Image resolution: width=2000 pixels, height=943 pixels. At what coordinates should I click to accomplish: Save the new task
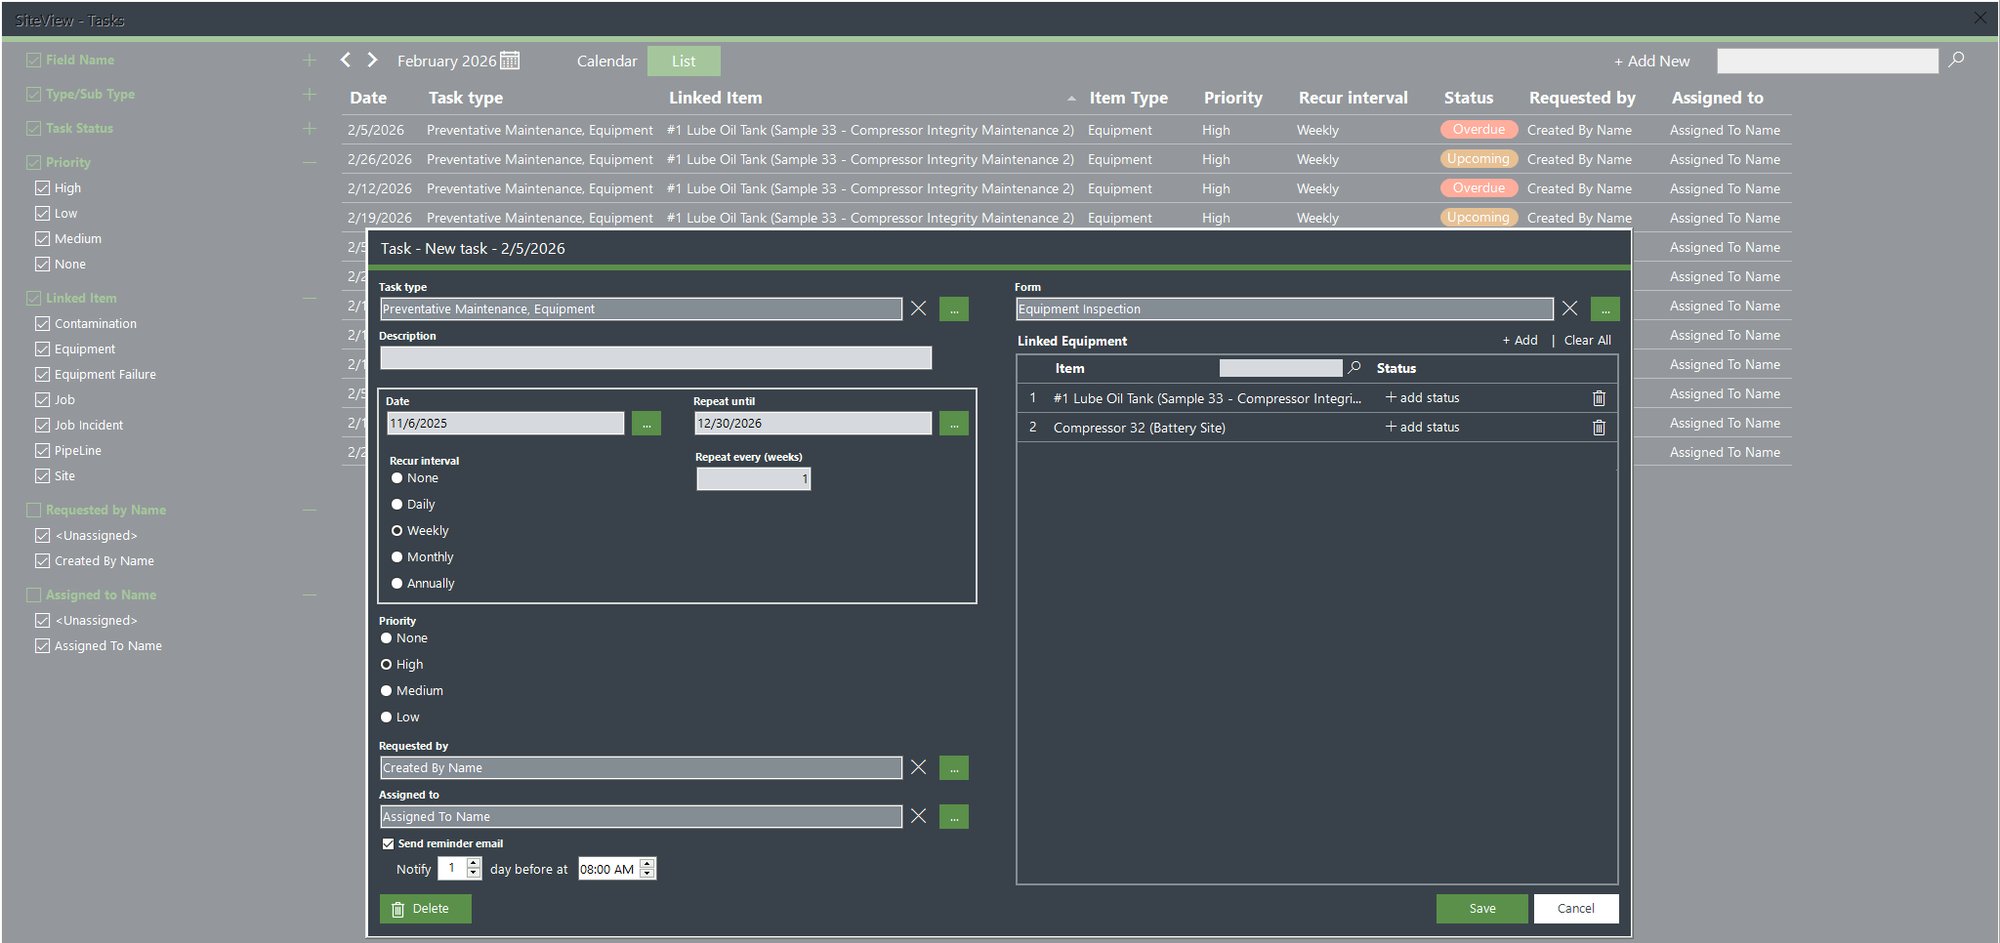pyautogui.click(x=1481, y=908)
